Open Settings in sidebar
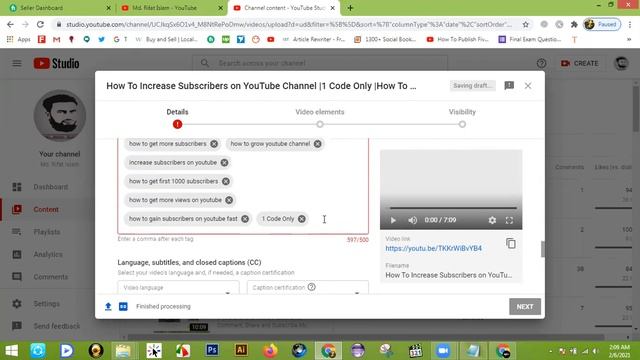The width and height of the screenshot is (640, 360). coord(47,304)
